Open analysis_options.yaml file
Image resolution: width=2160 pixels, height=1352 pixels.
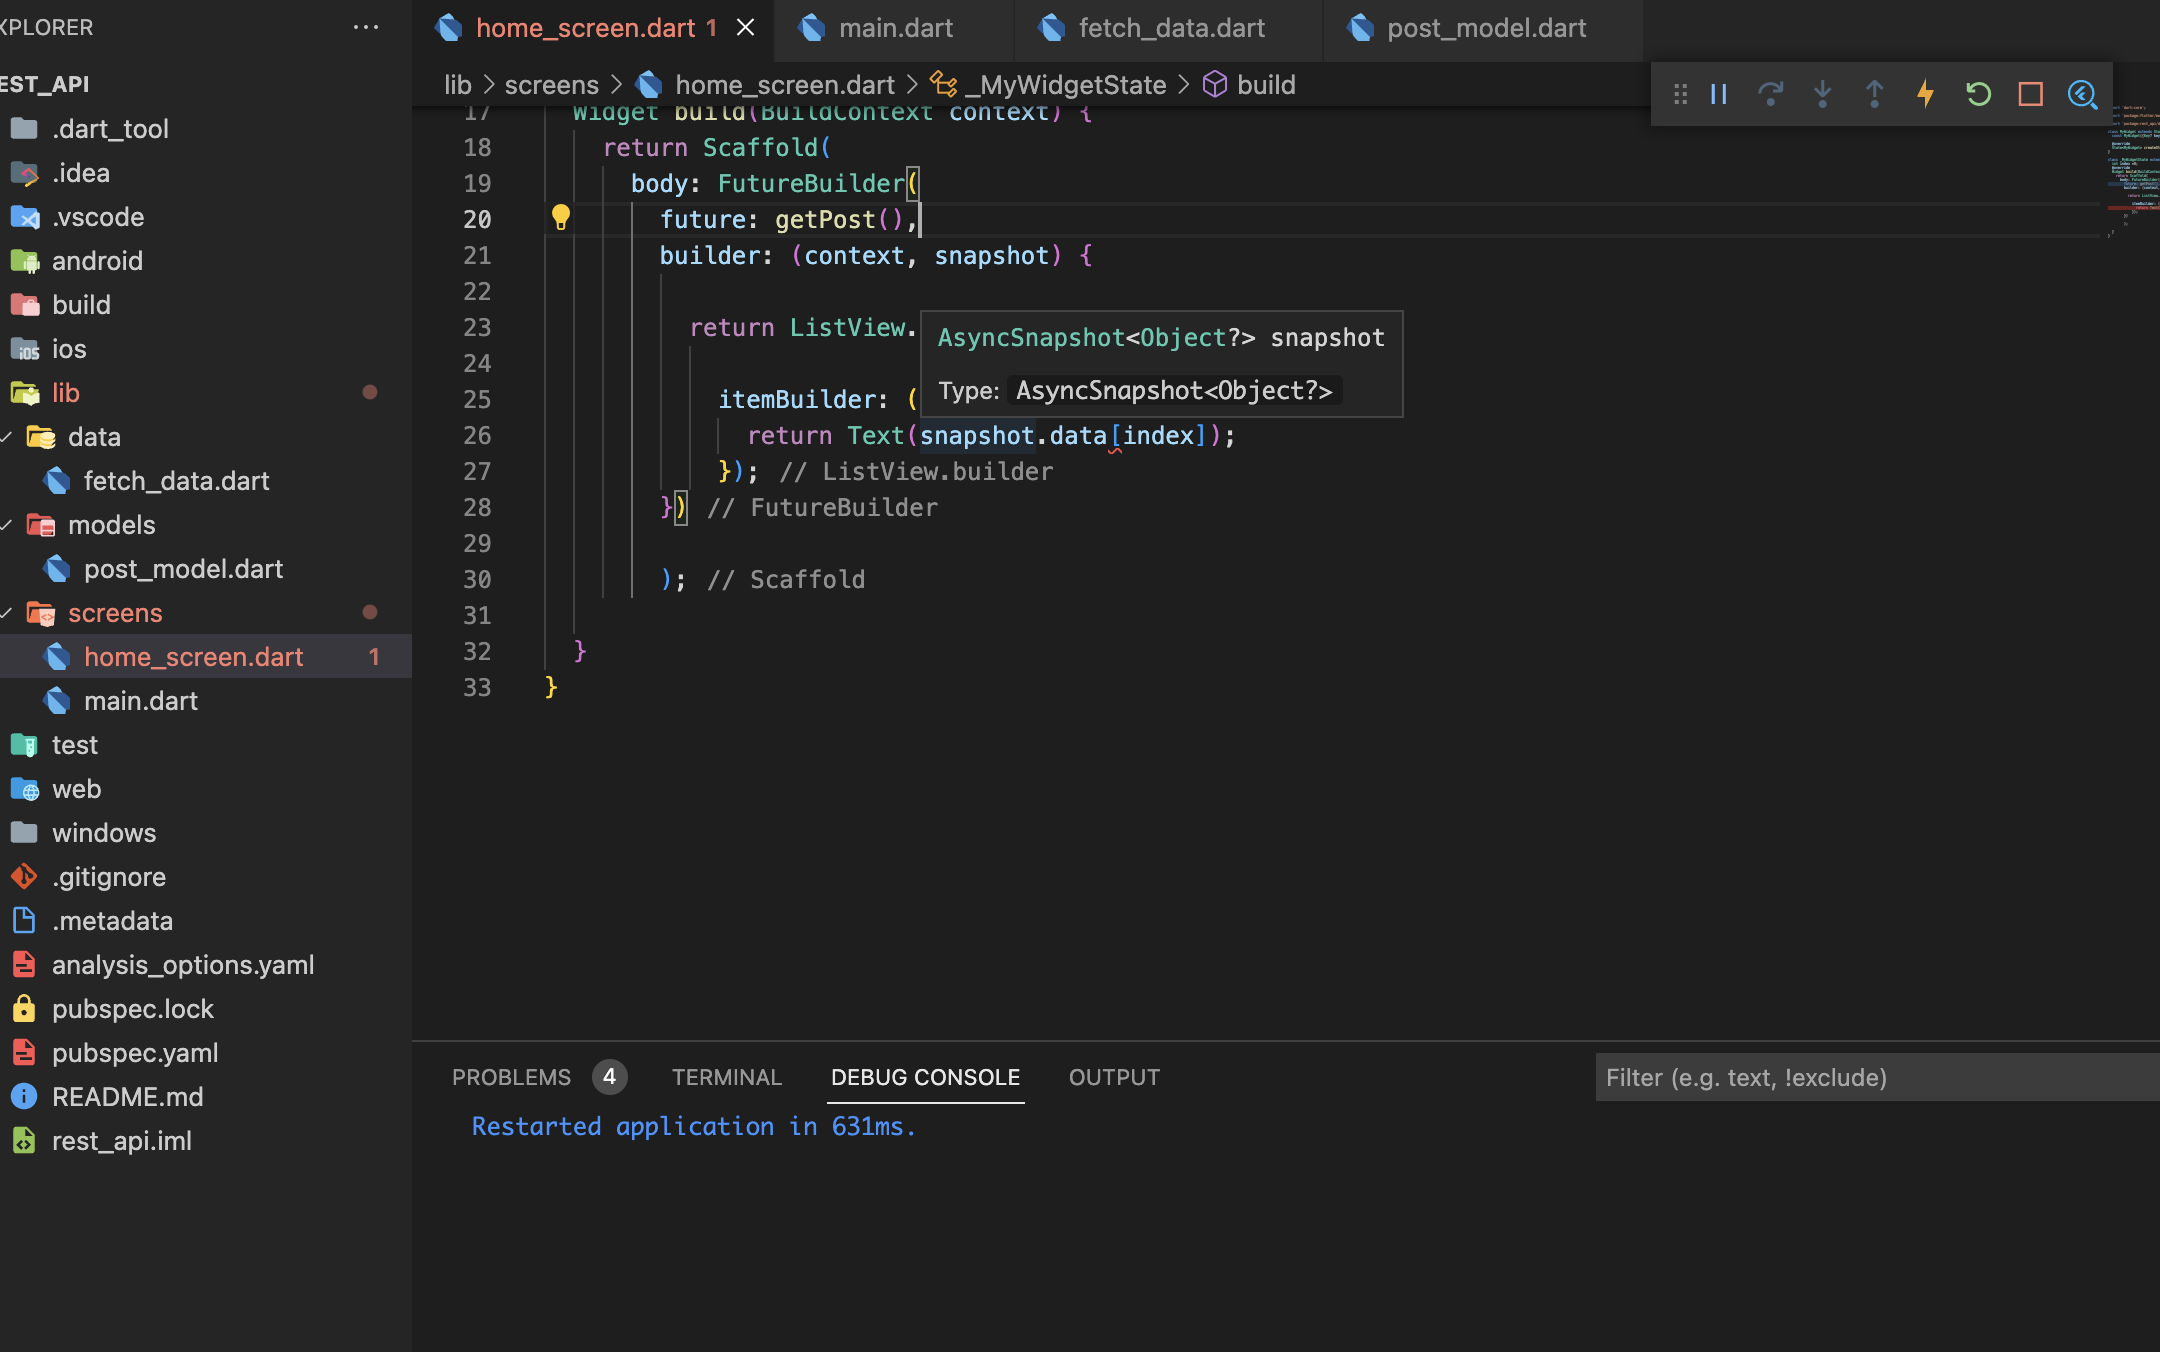(x=206, y=965)
